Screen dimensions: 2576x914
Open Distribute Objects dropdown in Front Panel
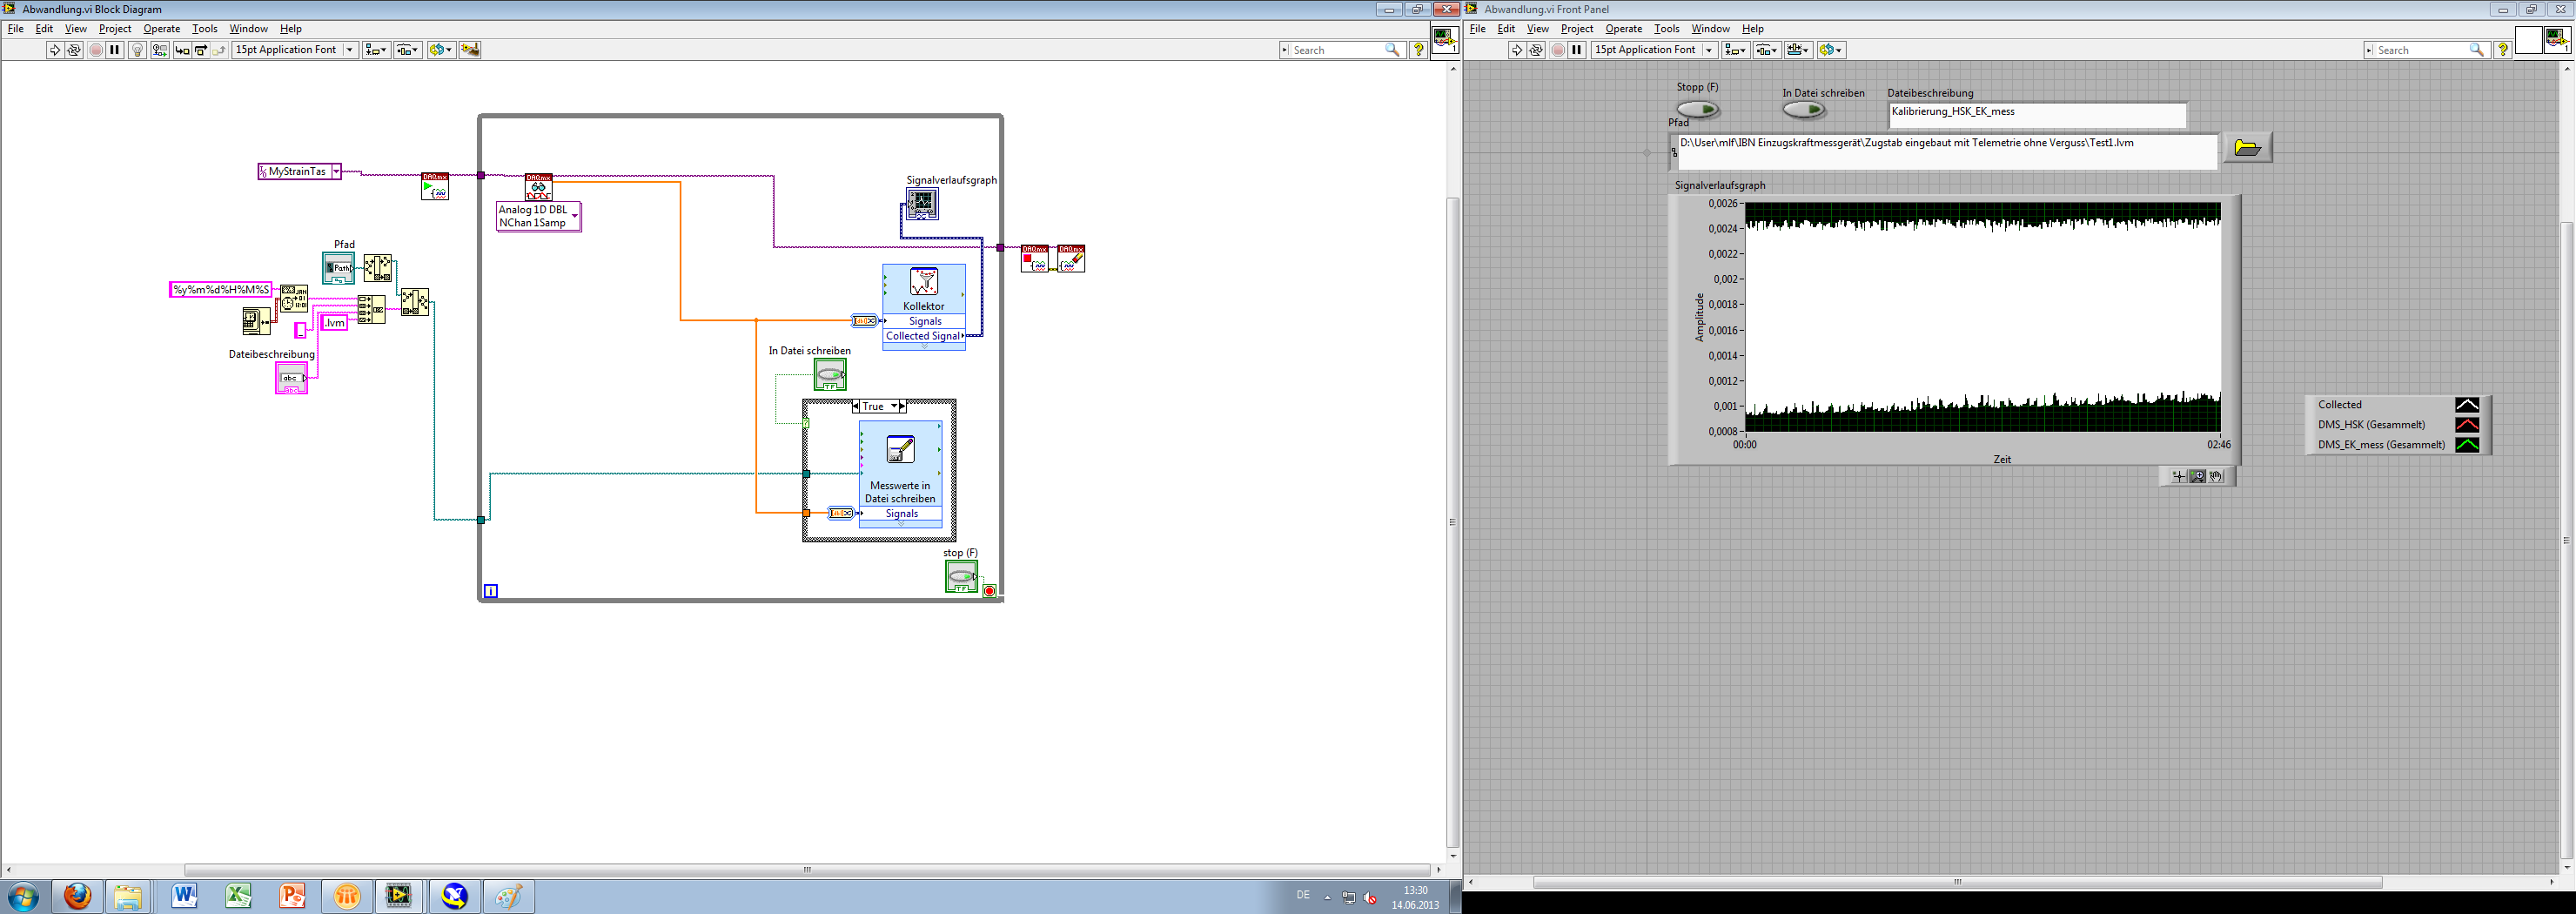click(1767, 50)
